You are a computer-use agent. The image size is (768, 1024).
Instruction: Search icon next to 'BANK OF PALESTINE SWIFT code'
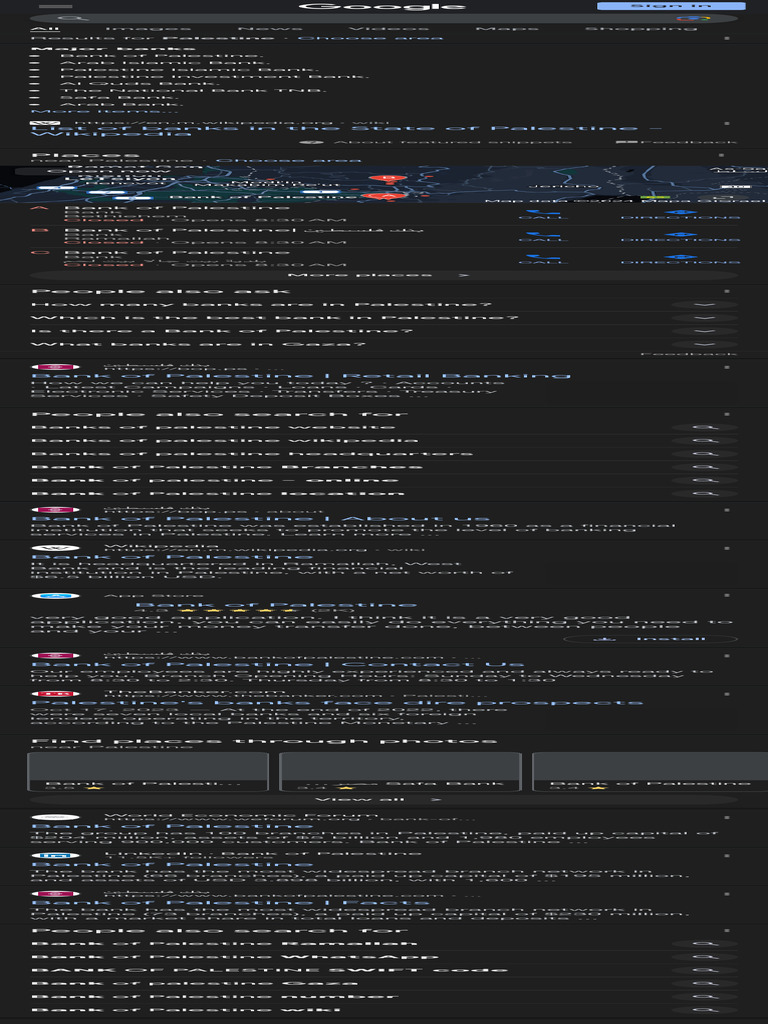705,970
